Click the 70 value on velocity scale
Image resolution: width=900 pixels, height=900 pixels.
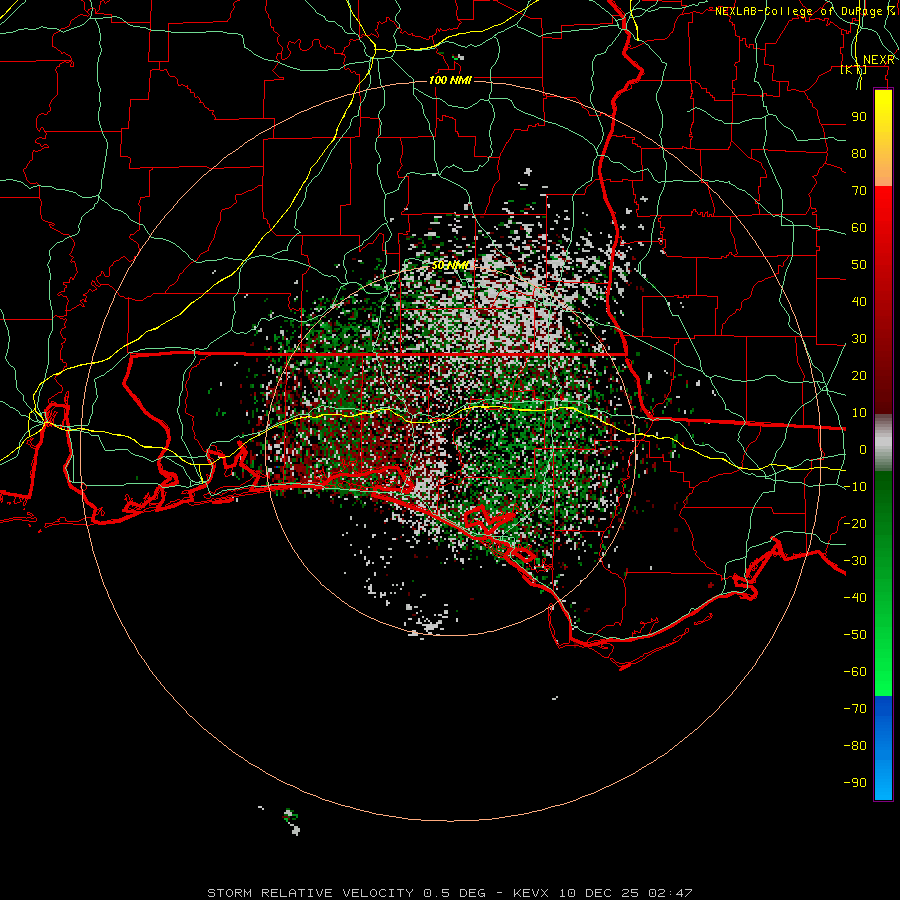[x=859, y=191]
